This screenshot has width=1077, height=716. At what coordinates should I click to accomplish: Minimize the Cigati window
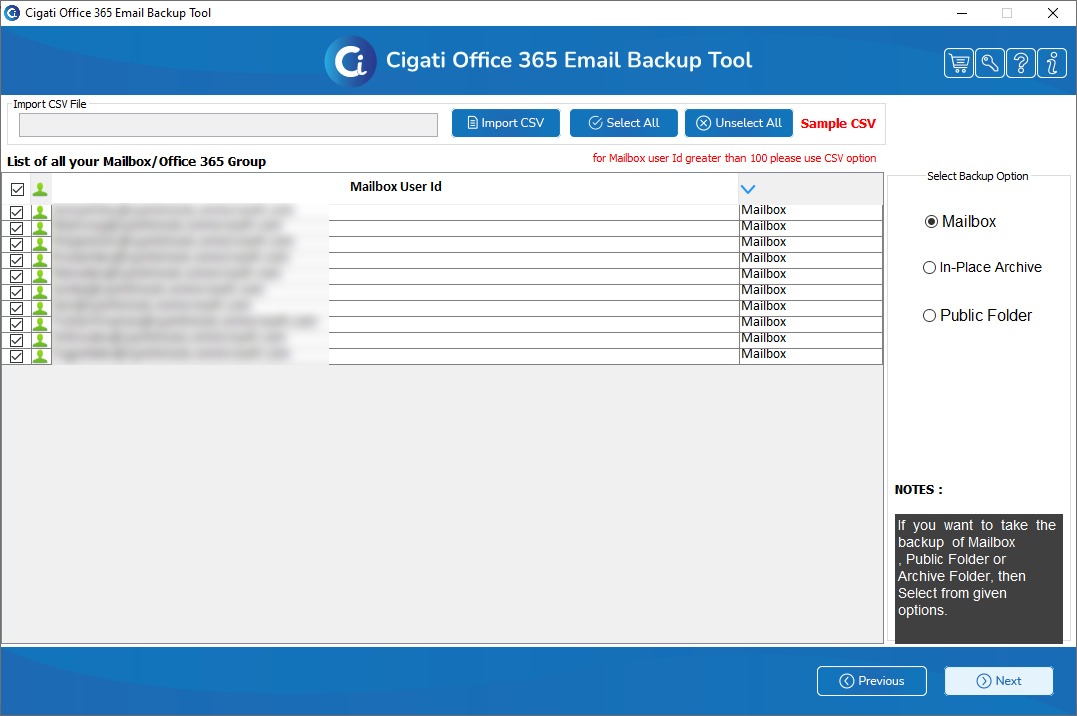coord(962,13)
